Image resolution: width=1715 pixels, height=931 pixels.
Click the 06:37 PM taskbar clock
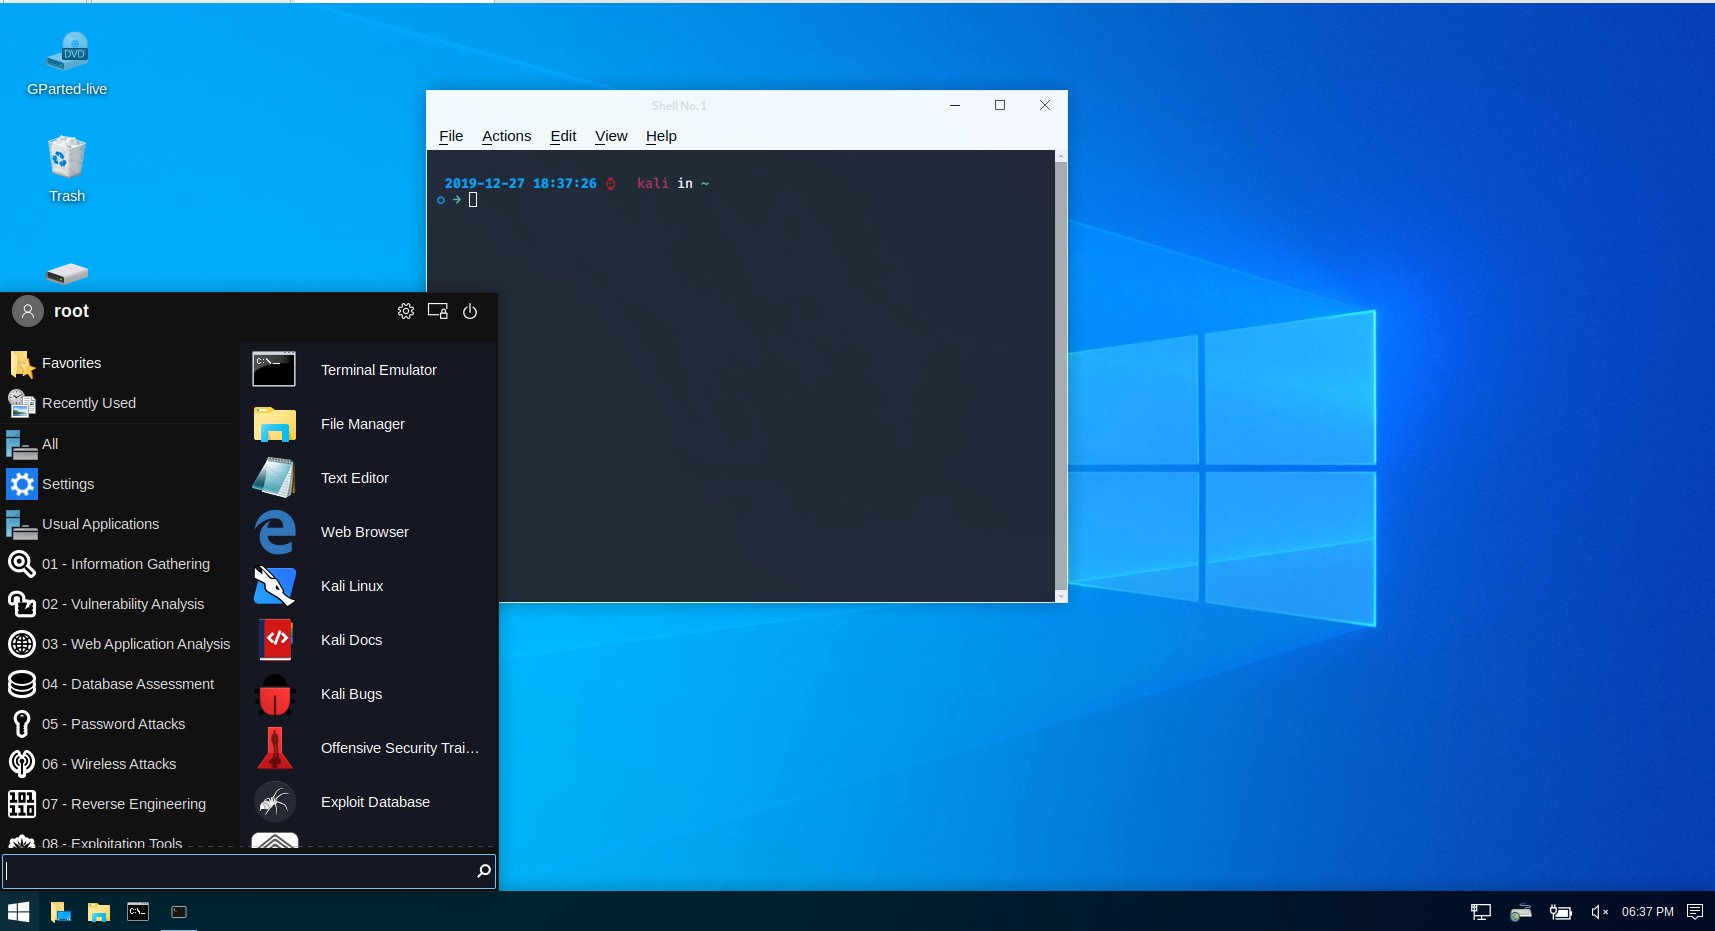click(x=1648, y=912)
